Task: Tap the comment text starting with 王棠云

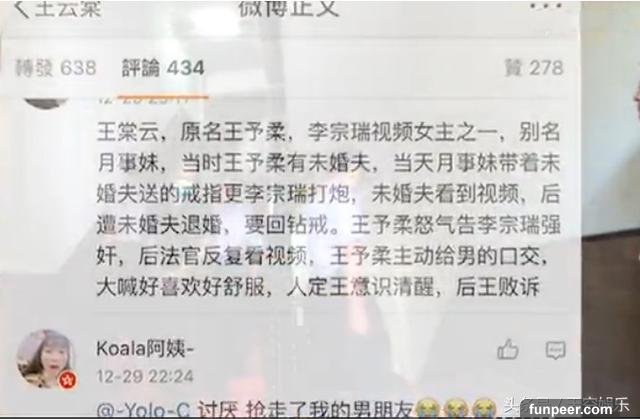Action: click(x=328, y=210)
